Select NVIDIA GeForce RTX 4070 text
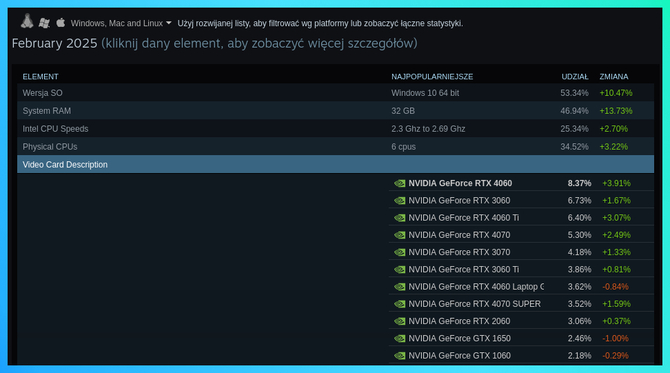This screenshot has width=670, height=373. tap(459, 235)
